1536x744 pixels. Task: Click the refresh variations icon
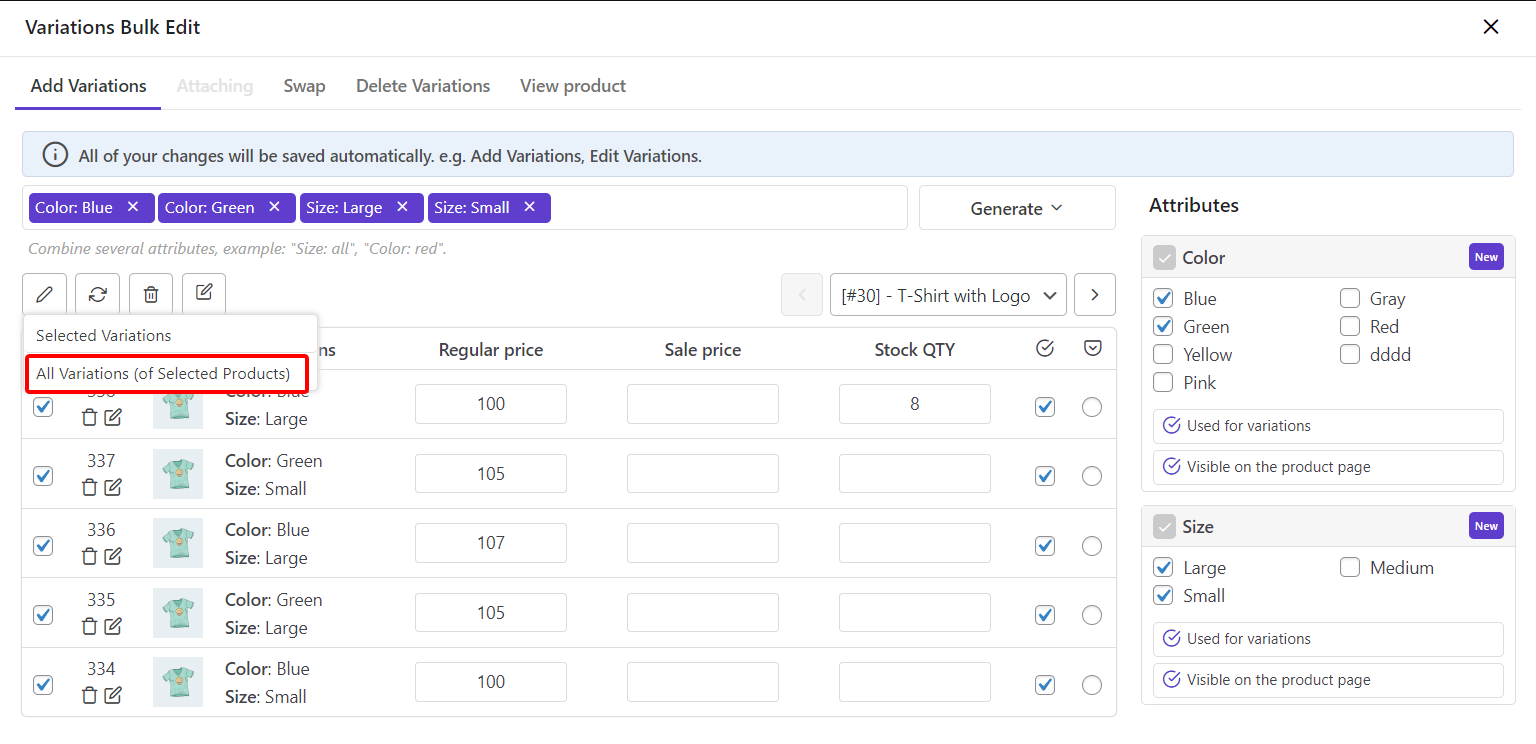pyautogui.click(x=97, y=295)
